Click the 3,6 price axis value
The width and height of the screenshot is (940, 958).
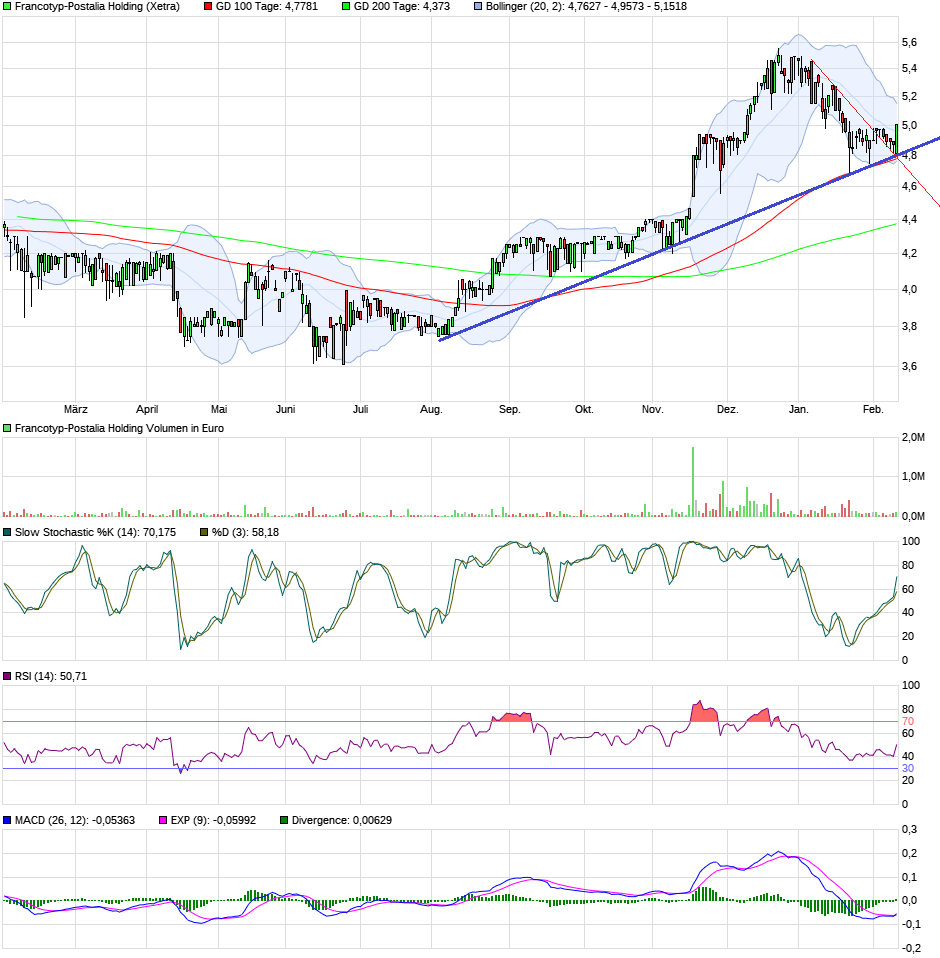click(x=909, y=367)
